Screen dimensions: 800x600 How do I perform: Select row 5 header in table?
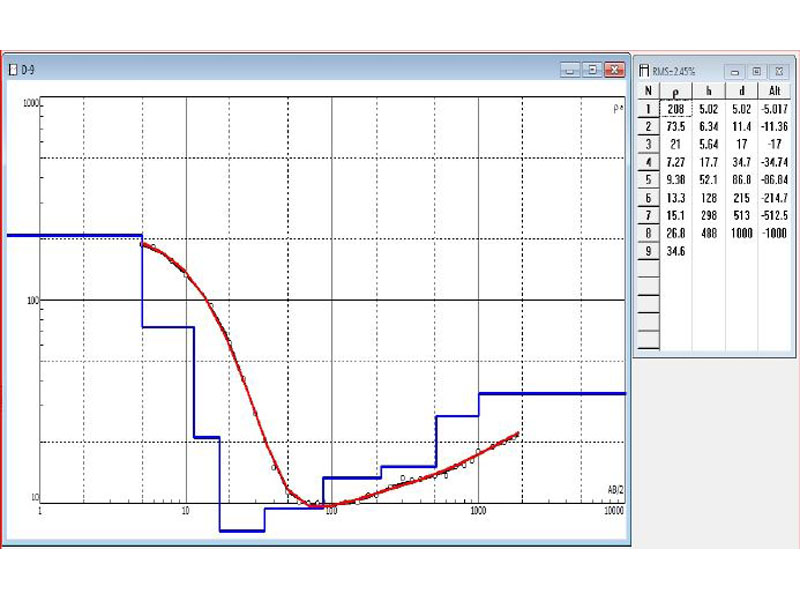click(x=647, y=181)
